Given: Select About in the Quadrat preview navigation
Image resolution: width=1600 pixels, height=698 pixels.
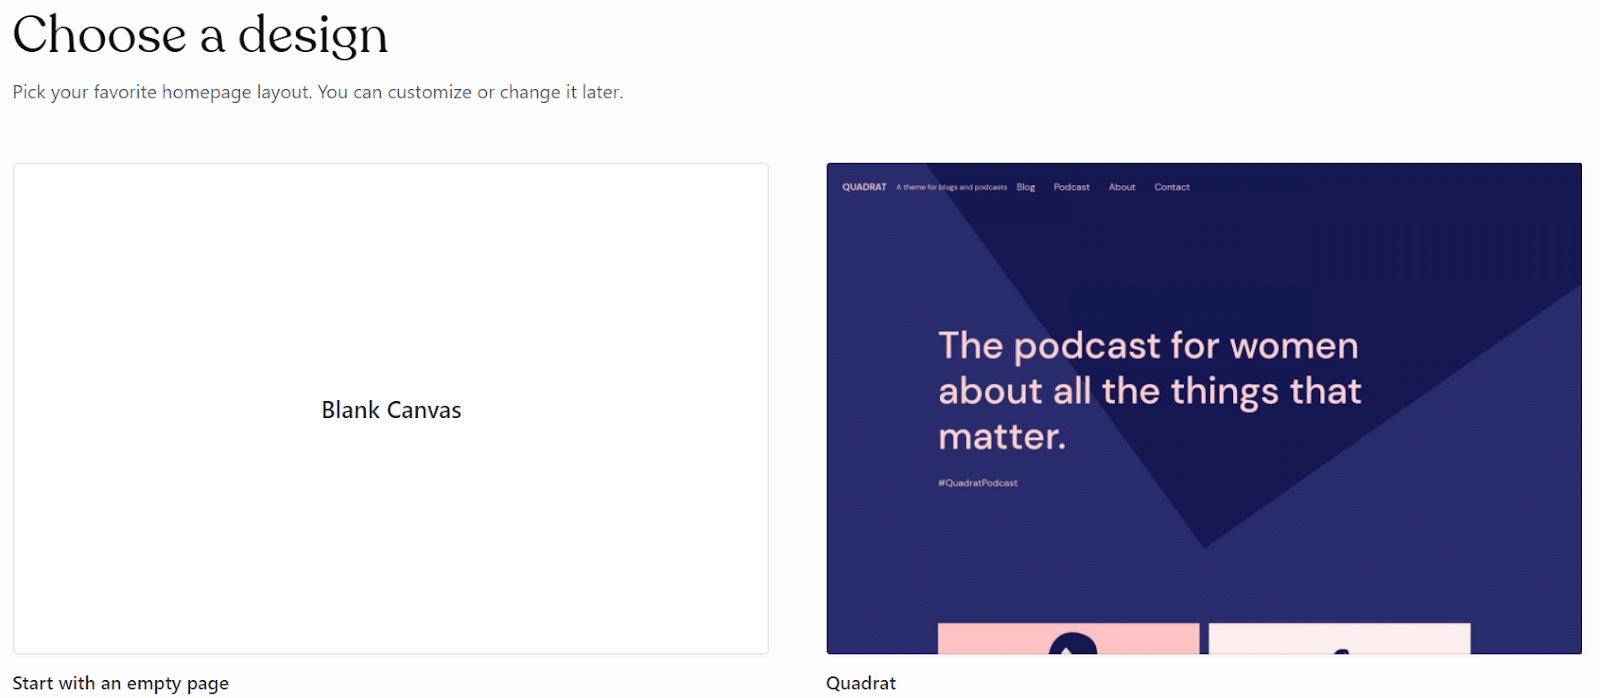Looking at the screenshot, I should [x=1122, y=187].
